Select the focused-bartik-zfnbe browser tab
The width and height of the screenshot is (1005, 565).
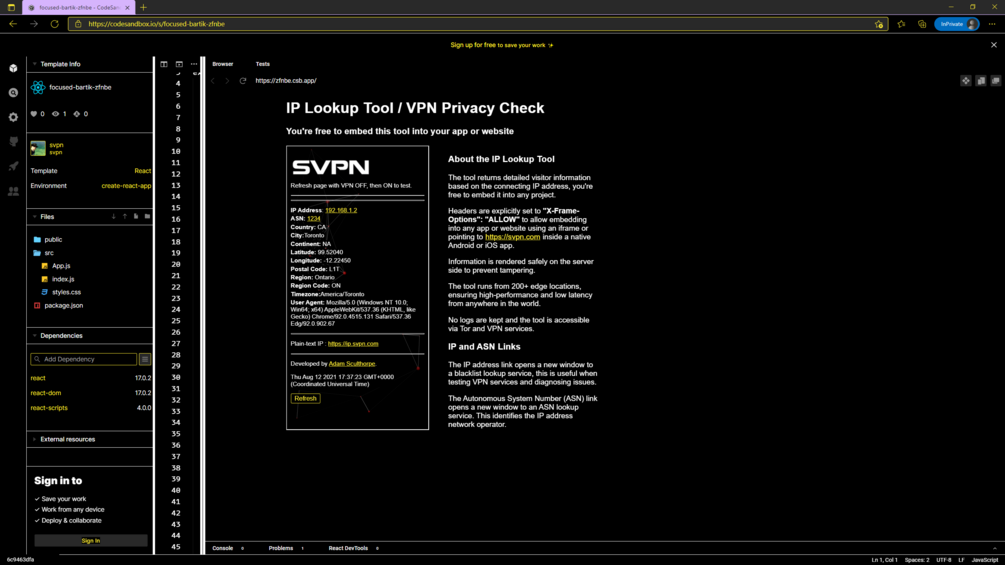point(78,8)
